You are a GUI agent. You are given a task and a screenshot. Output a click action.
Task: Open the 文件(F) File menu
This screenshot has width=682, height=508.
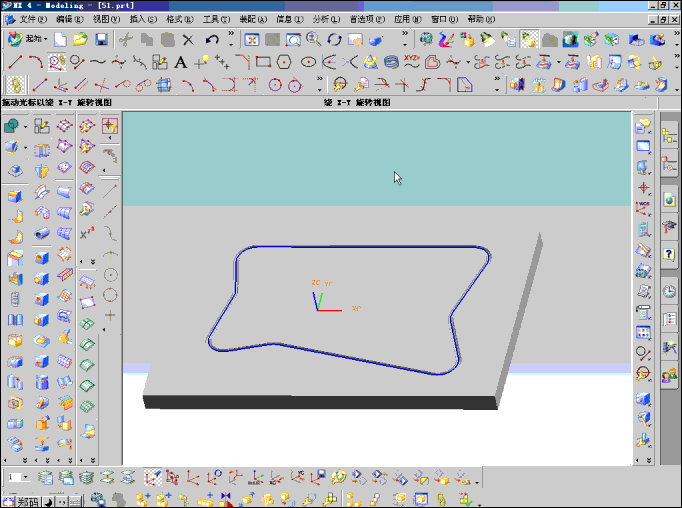point(33,19)
